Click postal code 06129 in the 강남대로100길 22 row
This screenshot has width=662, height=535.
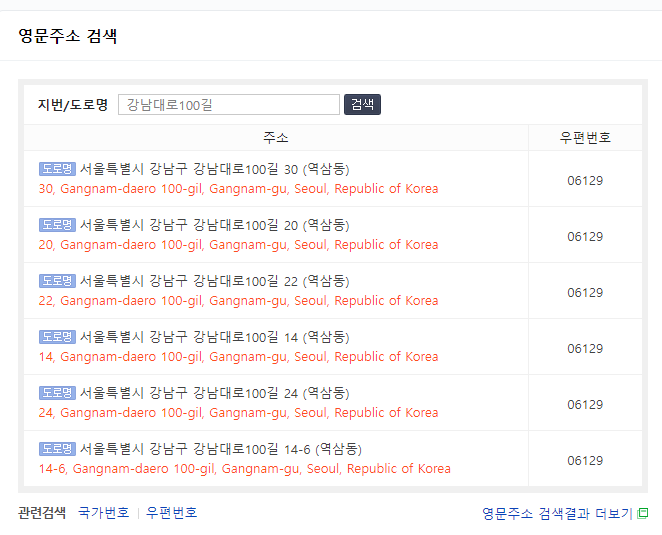tap(585, 293)
